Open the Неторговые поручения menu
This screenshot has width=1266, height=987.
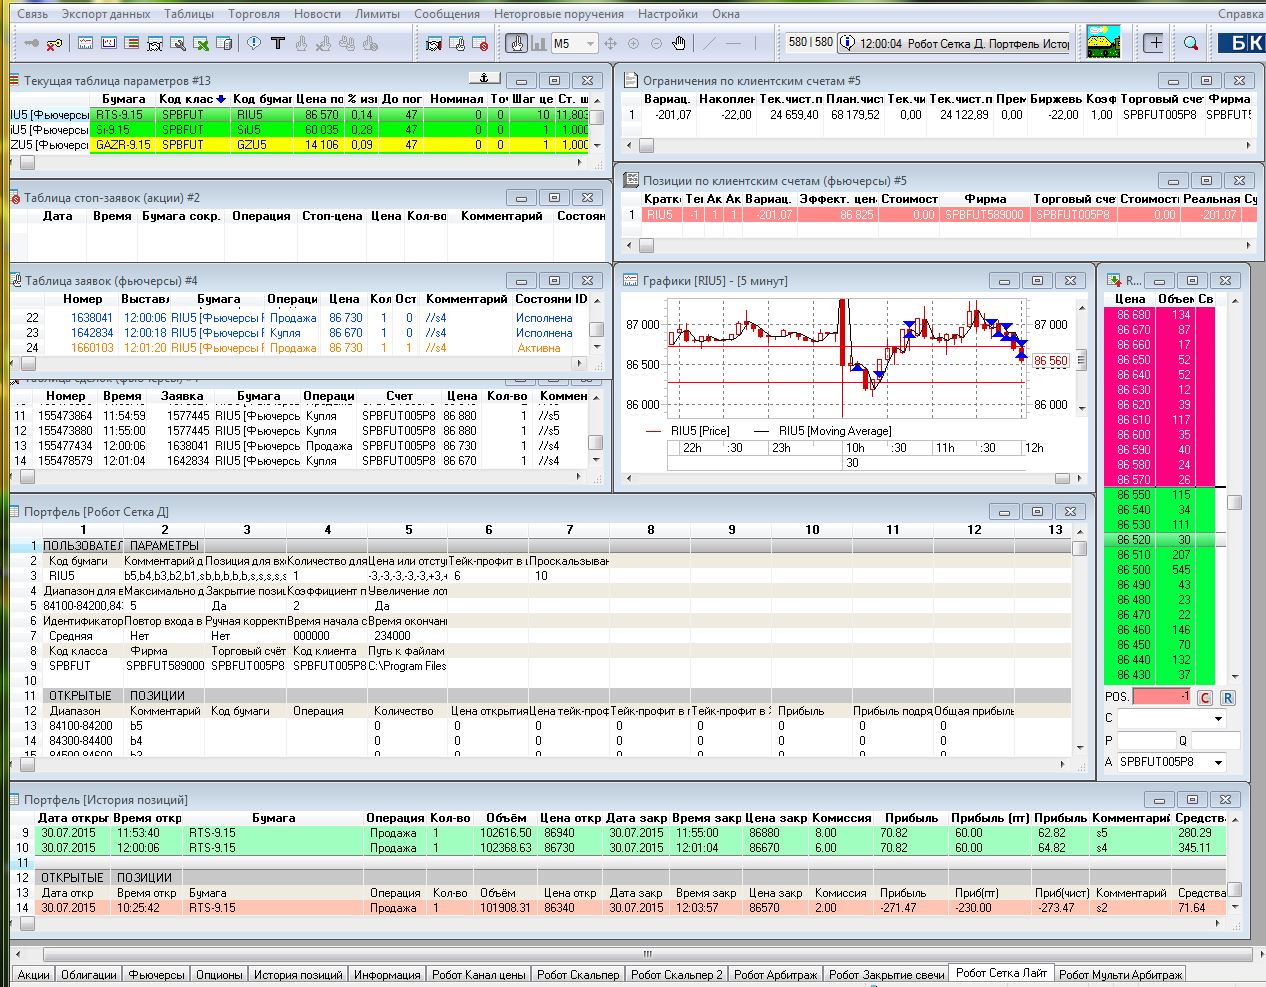[558, 14]
